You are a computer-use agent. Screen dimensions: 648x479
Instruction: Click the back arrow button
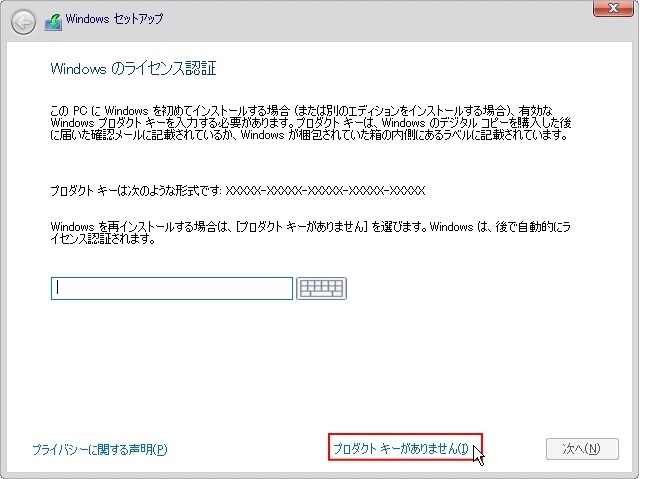23,22
